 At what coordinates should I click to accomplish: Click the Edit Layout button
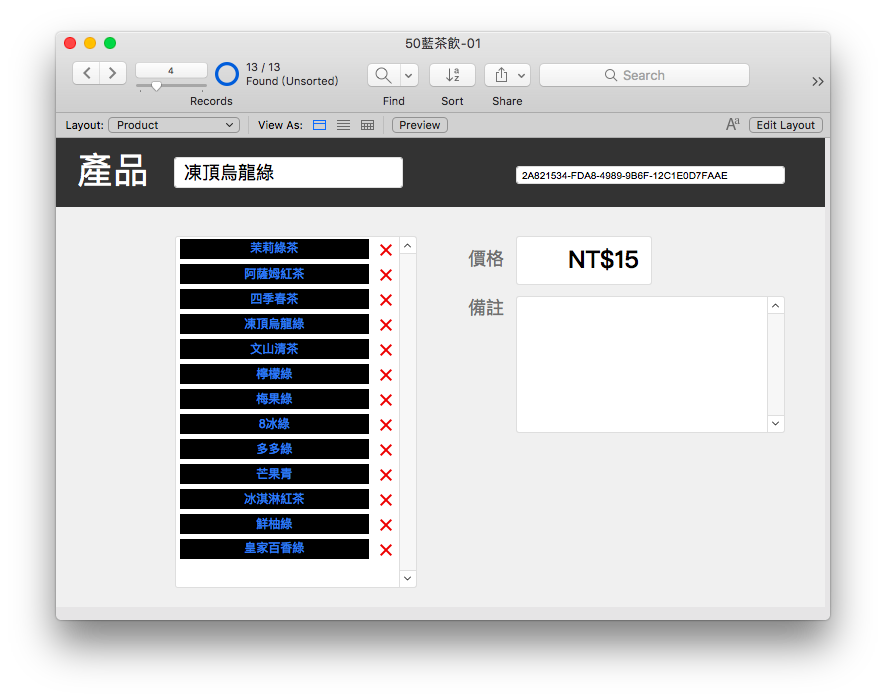tap(785, 125)
